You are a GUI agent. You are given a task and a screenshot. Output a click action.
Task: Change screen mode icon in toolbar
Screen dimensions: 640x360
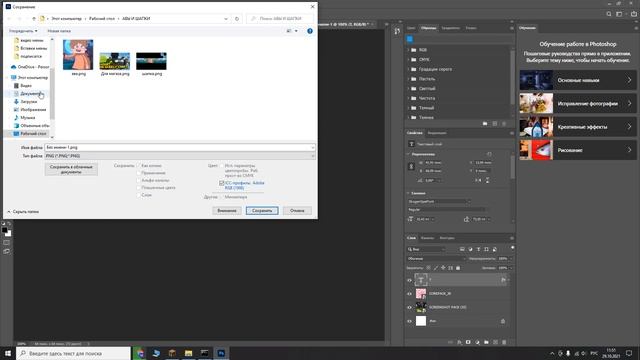(x=7, y=251)
